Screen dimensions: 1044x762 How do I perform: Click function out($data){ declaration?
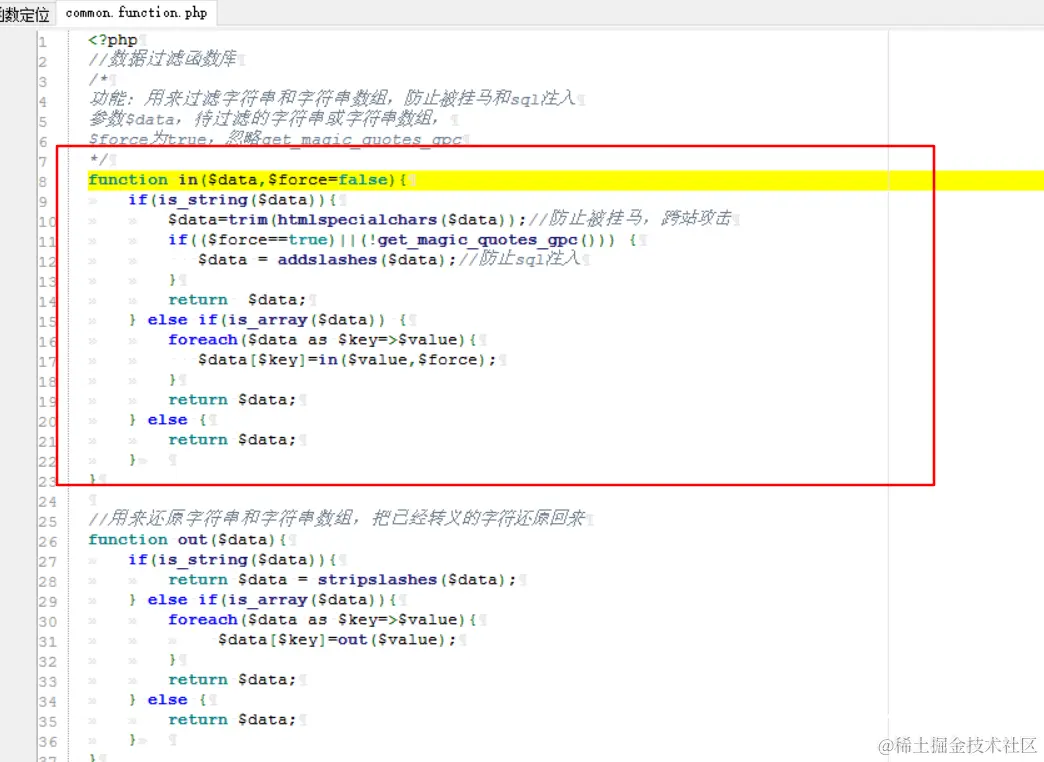click(187, 540)
